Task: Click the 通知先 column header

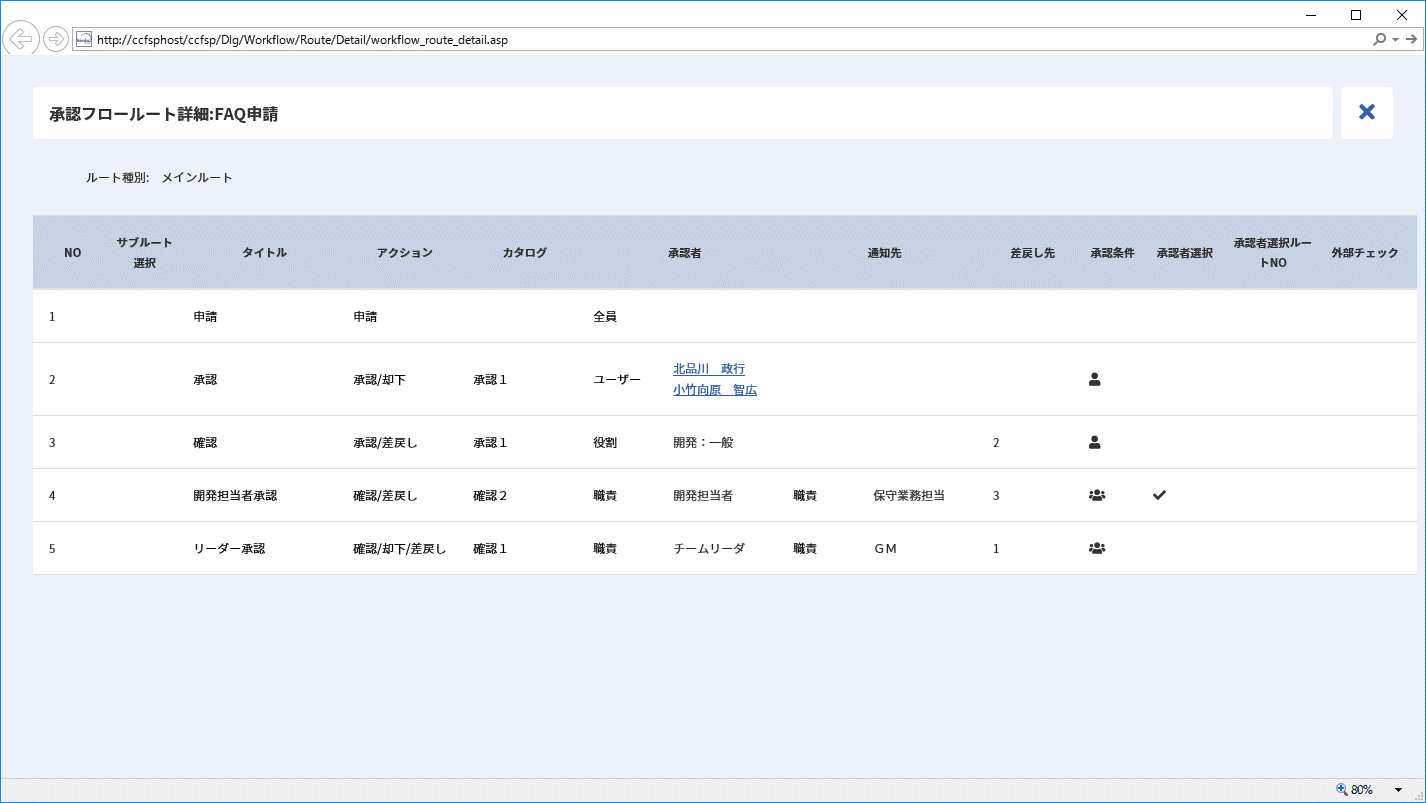Action: point(884,253)
